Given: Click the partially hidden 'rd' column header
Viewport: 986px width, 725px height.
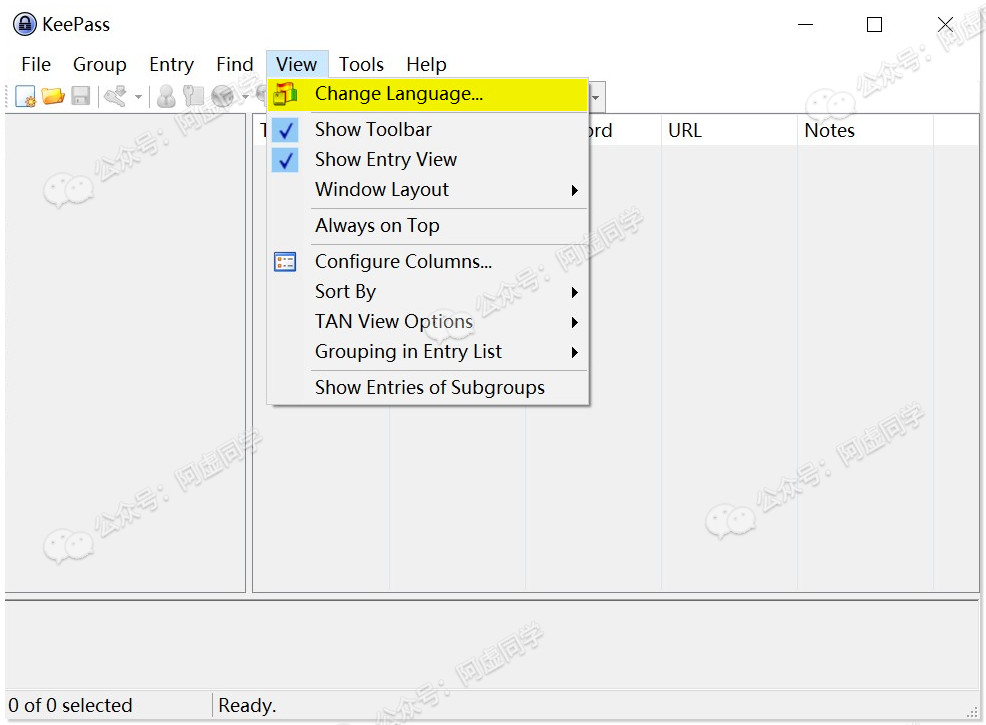Looking at the screenshot, I should coord(624,130).
